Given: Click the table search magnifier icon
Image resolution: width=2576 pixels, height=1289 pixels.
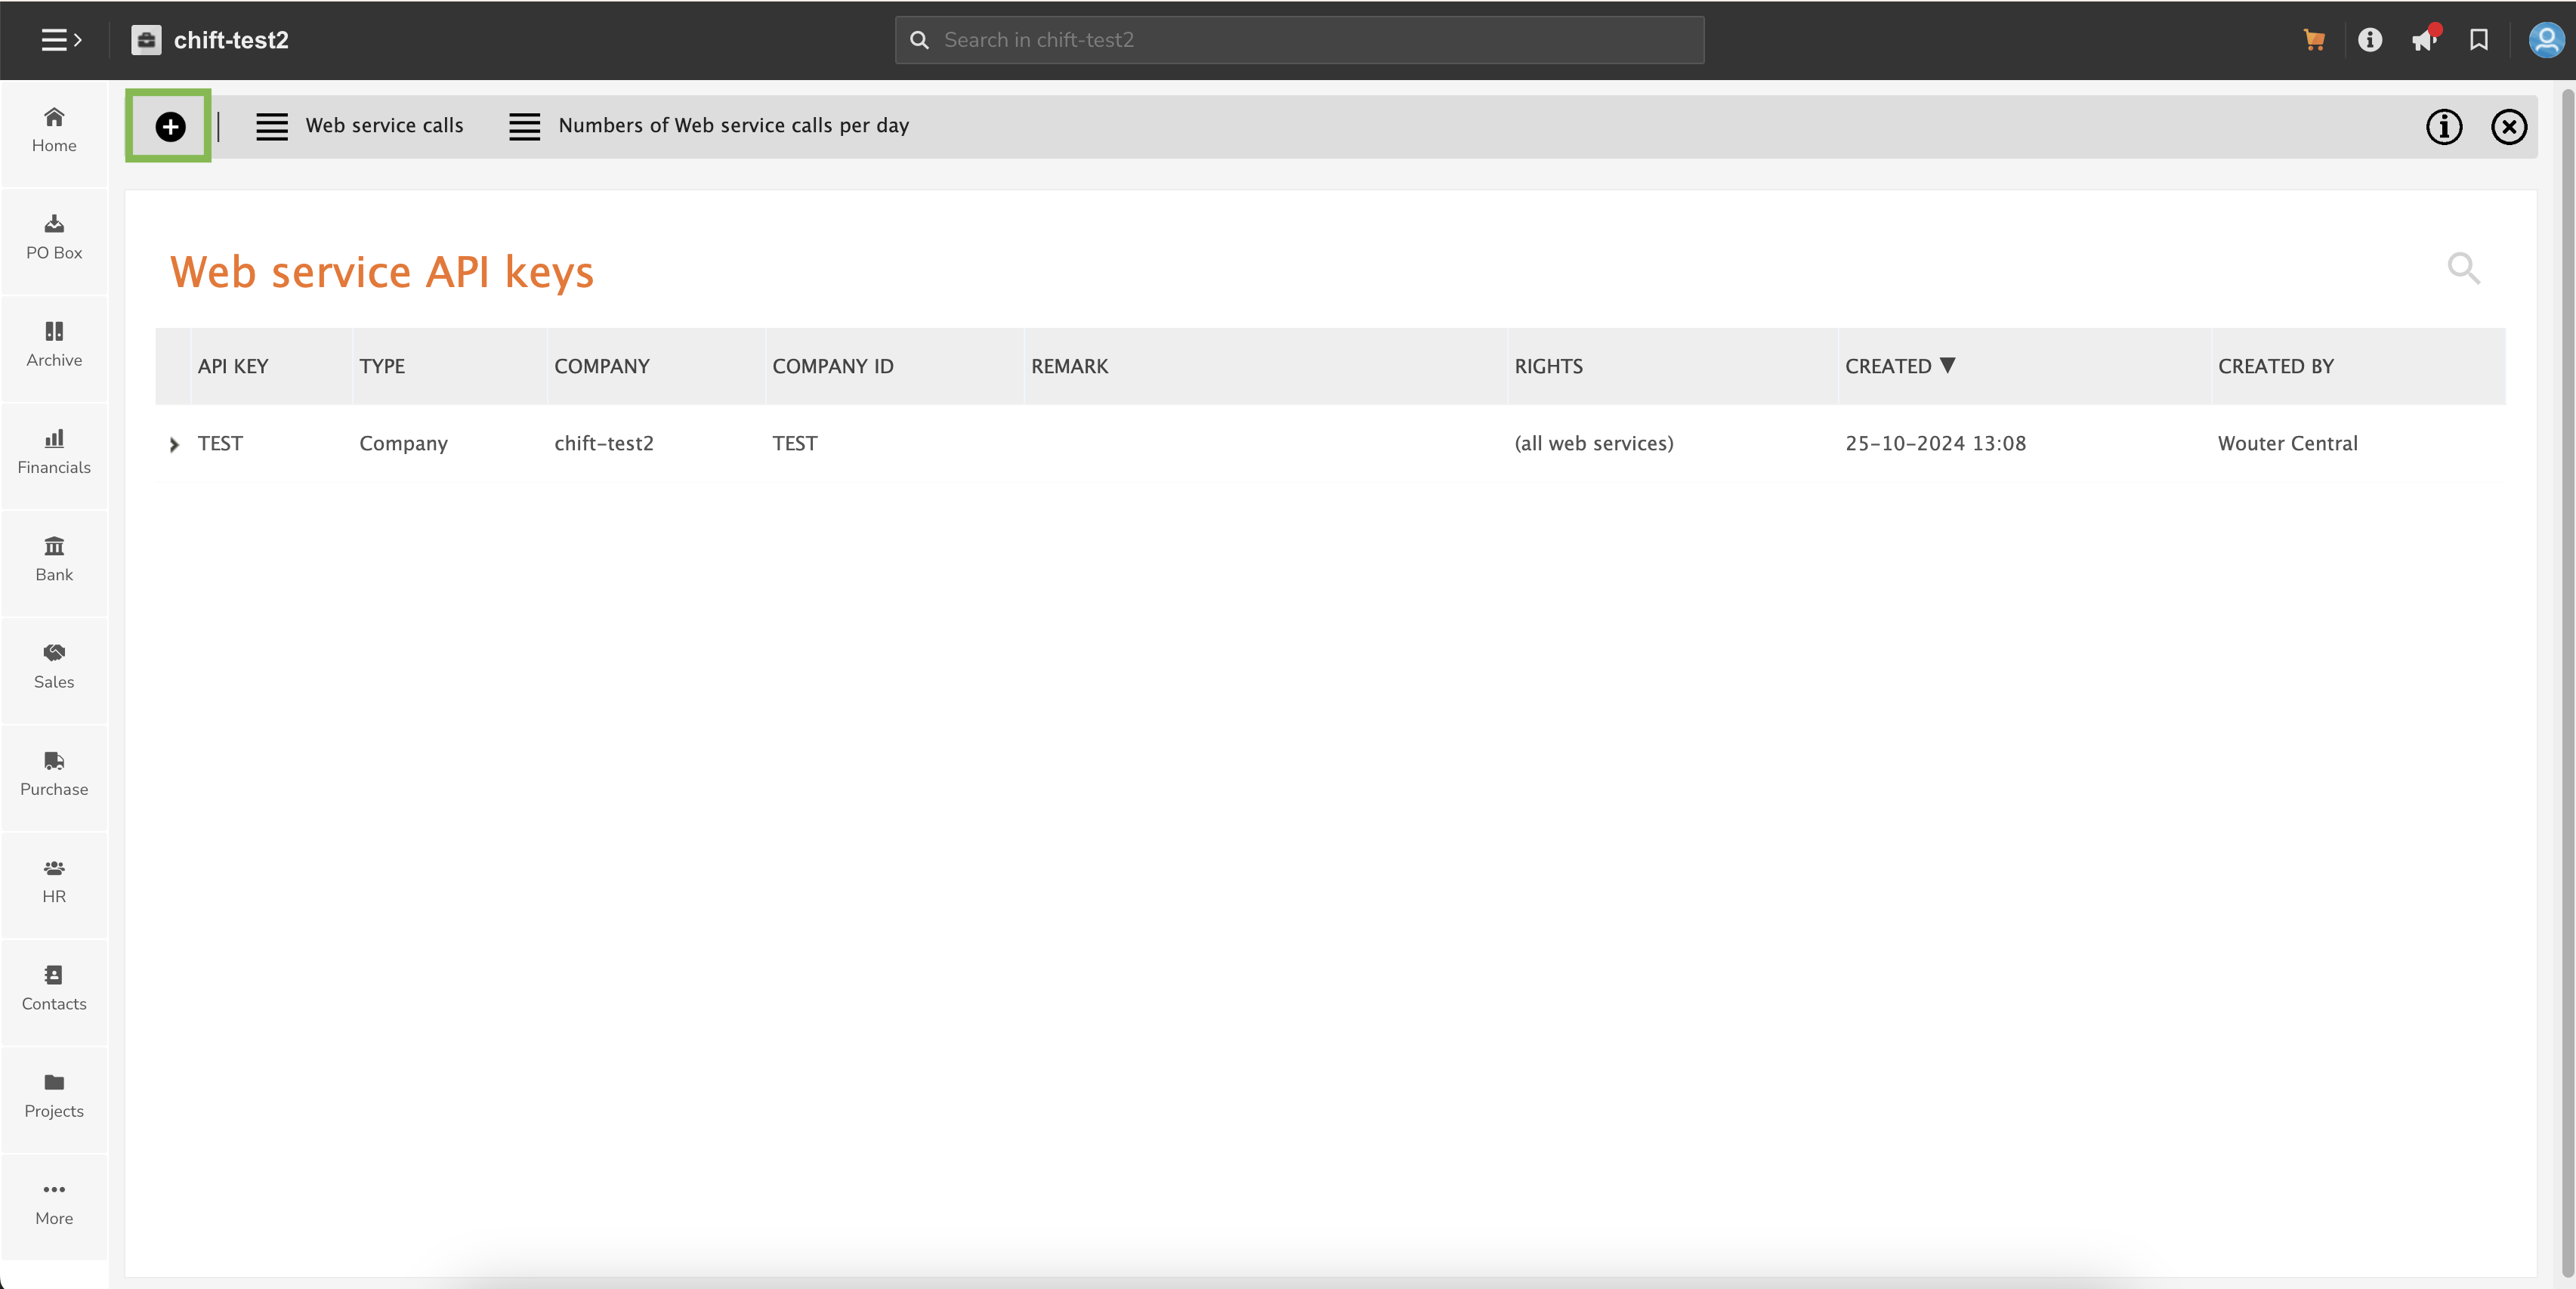Looking at the screenshot, I should tap(2463, 268).
